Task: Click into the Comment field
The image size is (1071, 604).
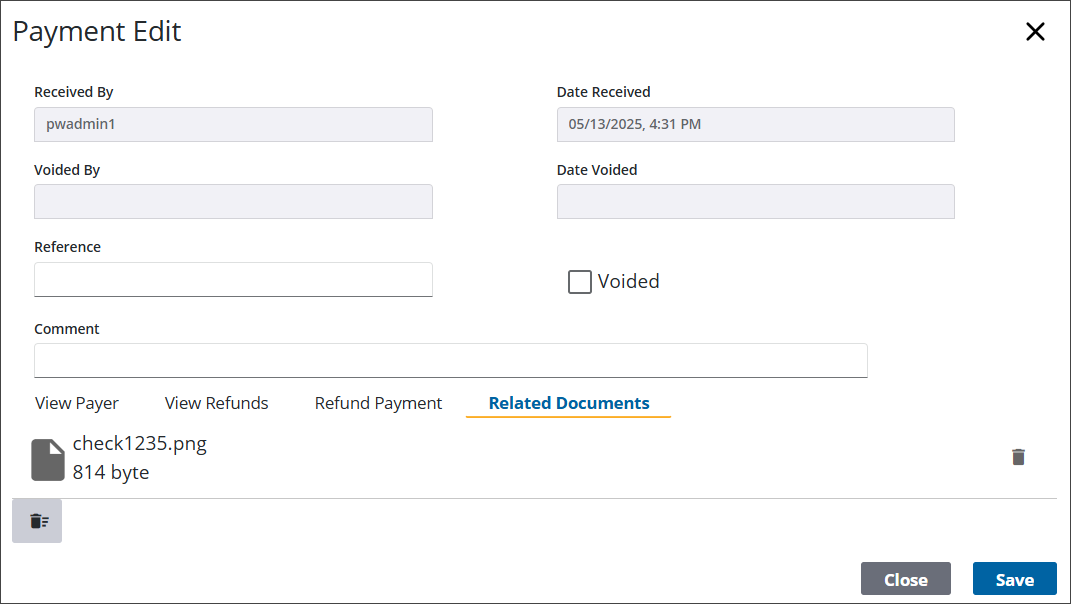Action: [451, 360]
